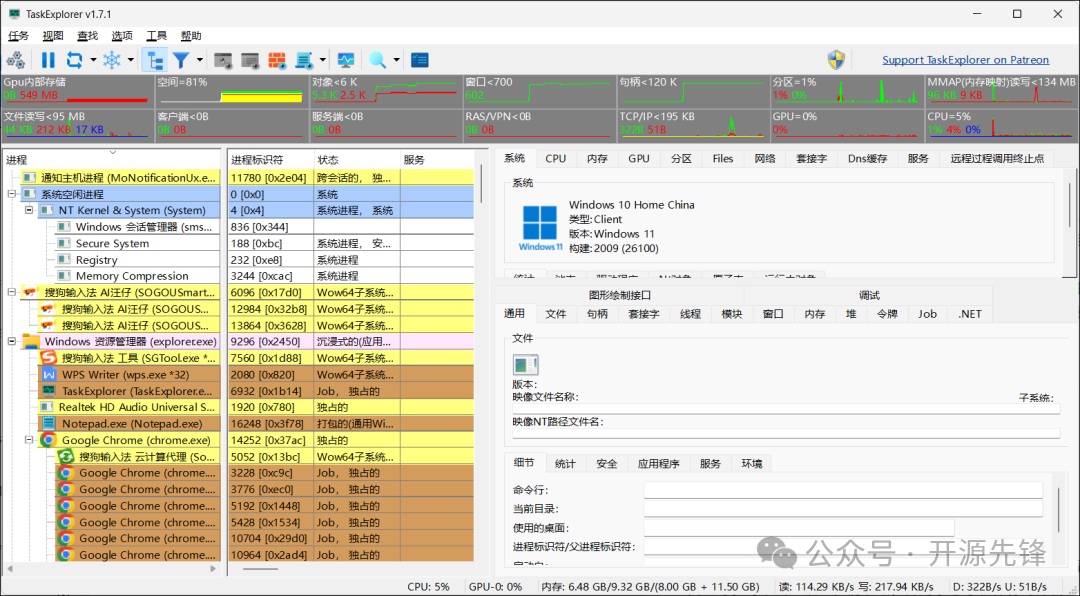The height and width of the screenshot is (596, 1080).
Task: Click the search magnifier icon
Action: pyautogui.click(x=377, y=60)
